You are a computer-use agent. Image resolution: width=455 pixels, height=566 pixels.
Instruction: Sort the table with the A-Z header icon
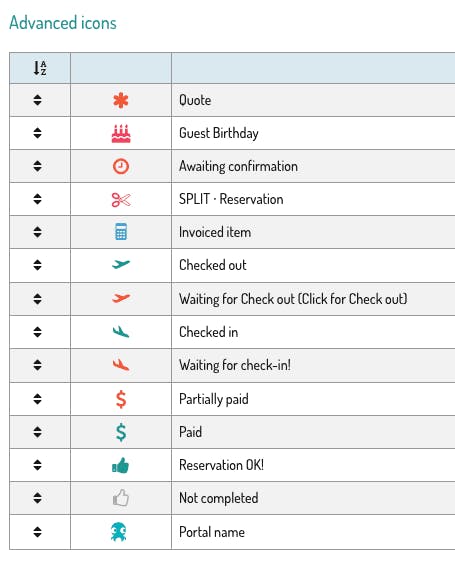[40, 68]
